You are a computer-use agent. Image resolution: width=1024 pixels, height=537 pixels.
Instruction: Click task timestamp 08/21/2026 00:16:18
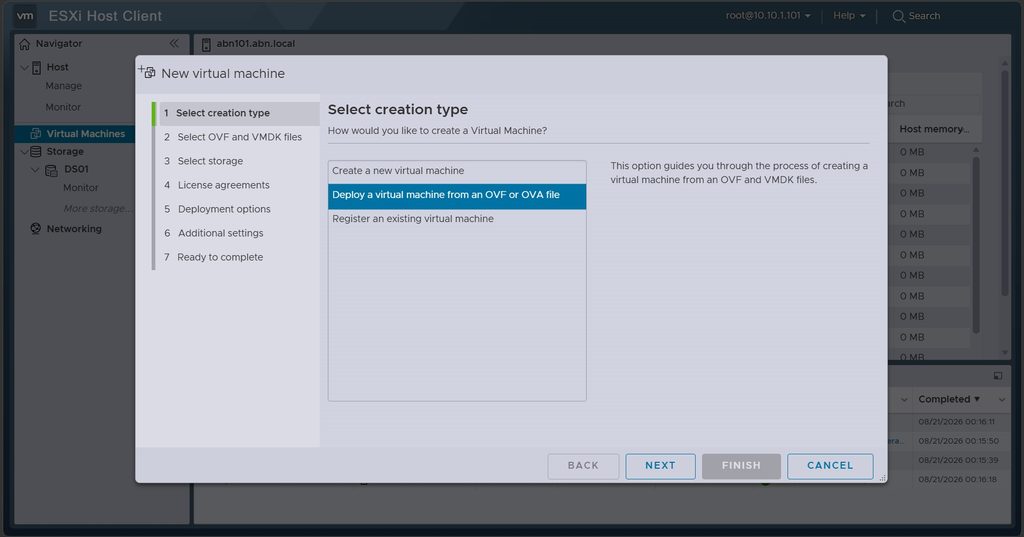point(957,480)
